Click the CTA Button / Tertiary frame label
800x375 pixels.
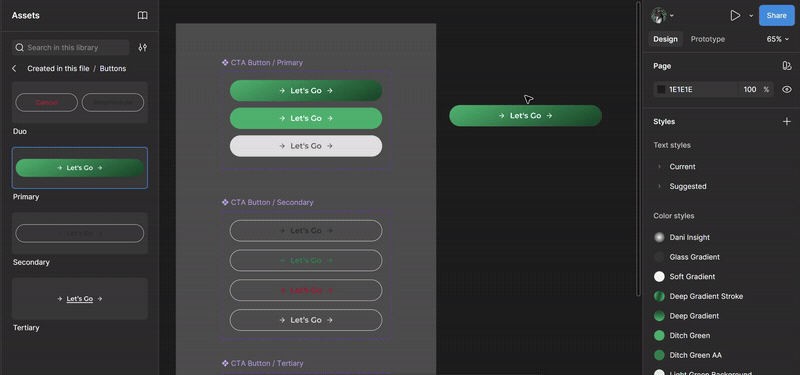pyautogui.click(x=267, y=363)
